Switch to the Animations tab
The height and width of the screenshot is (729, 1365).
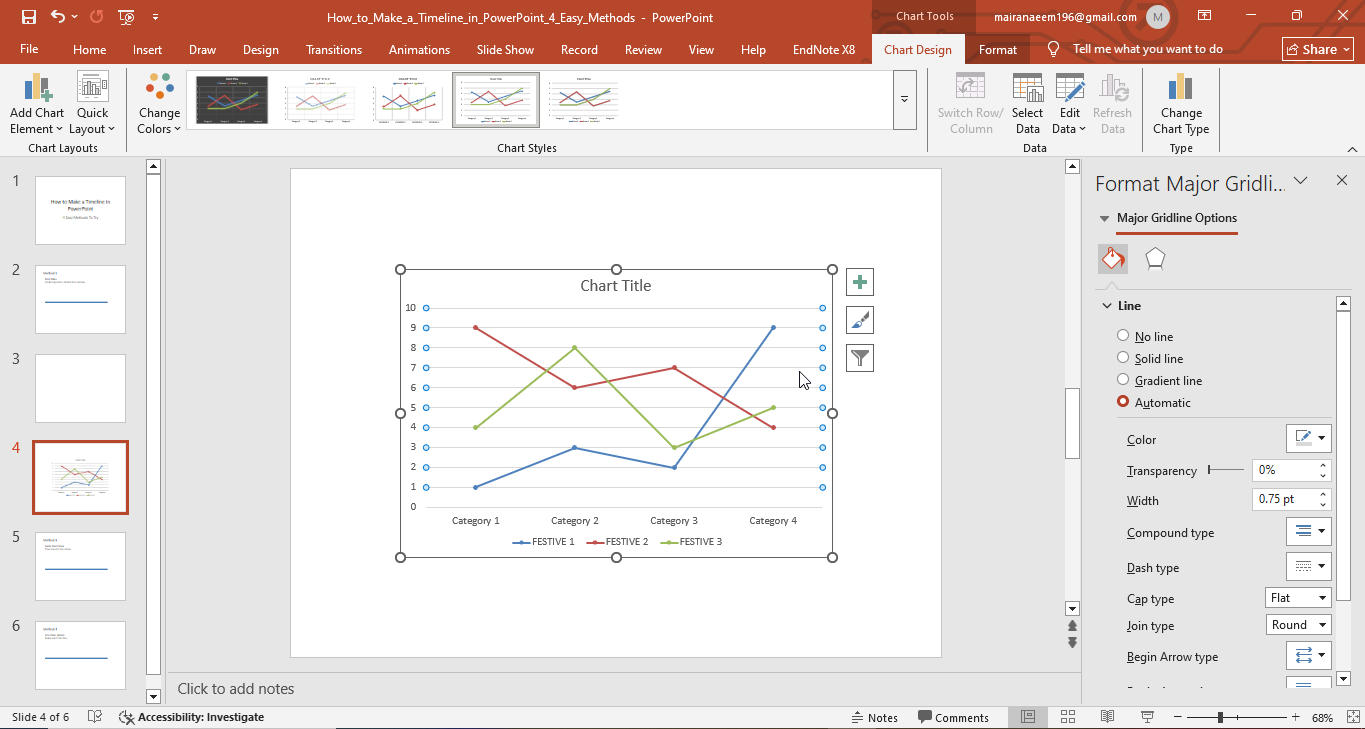(419, 49)
